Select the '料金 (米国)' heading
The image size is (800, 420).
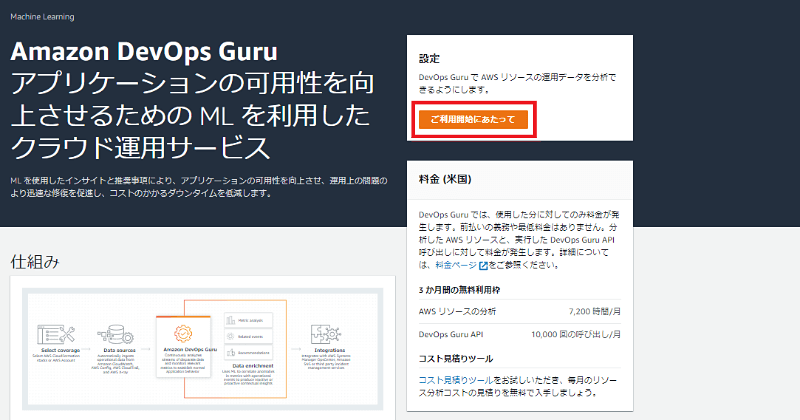pos(445,179)
